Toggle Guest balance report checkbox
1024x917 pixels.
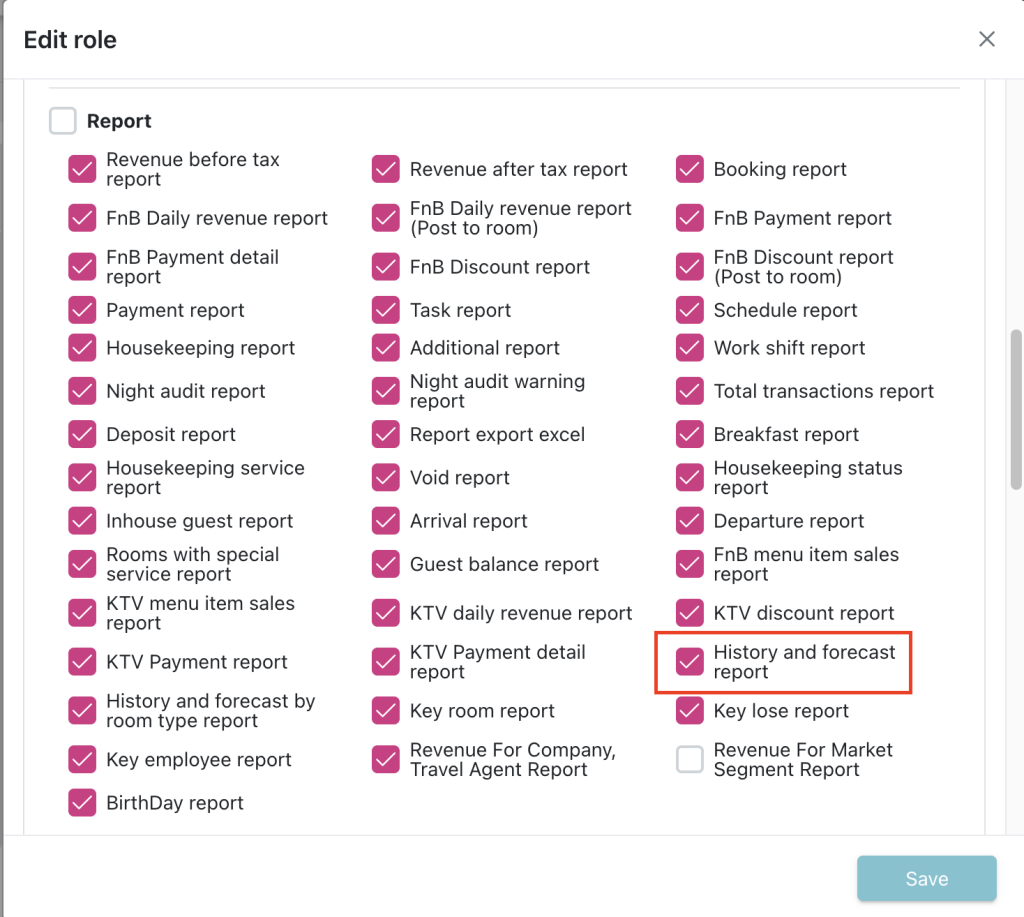(x=386, y=564)
